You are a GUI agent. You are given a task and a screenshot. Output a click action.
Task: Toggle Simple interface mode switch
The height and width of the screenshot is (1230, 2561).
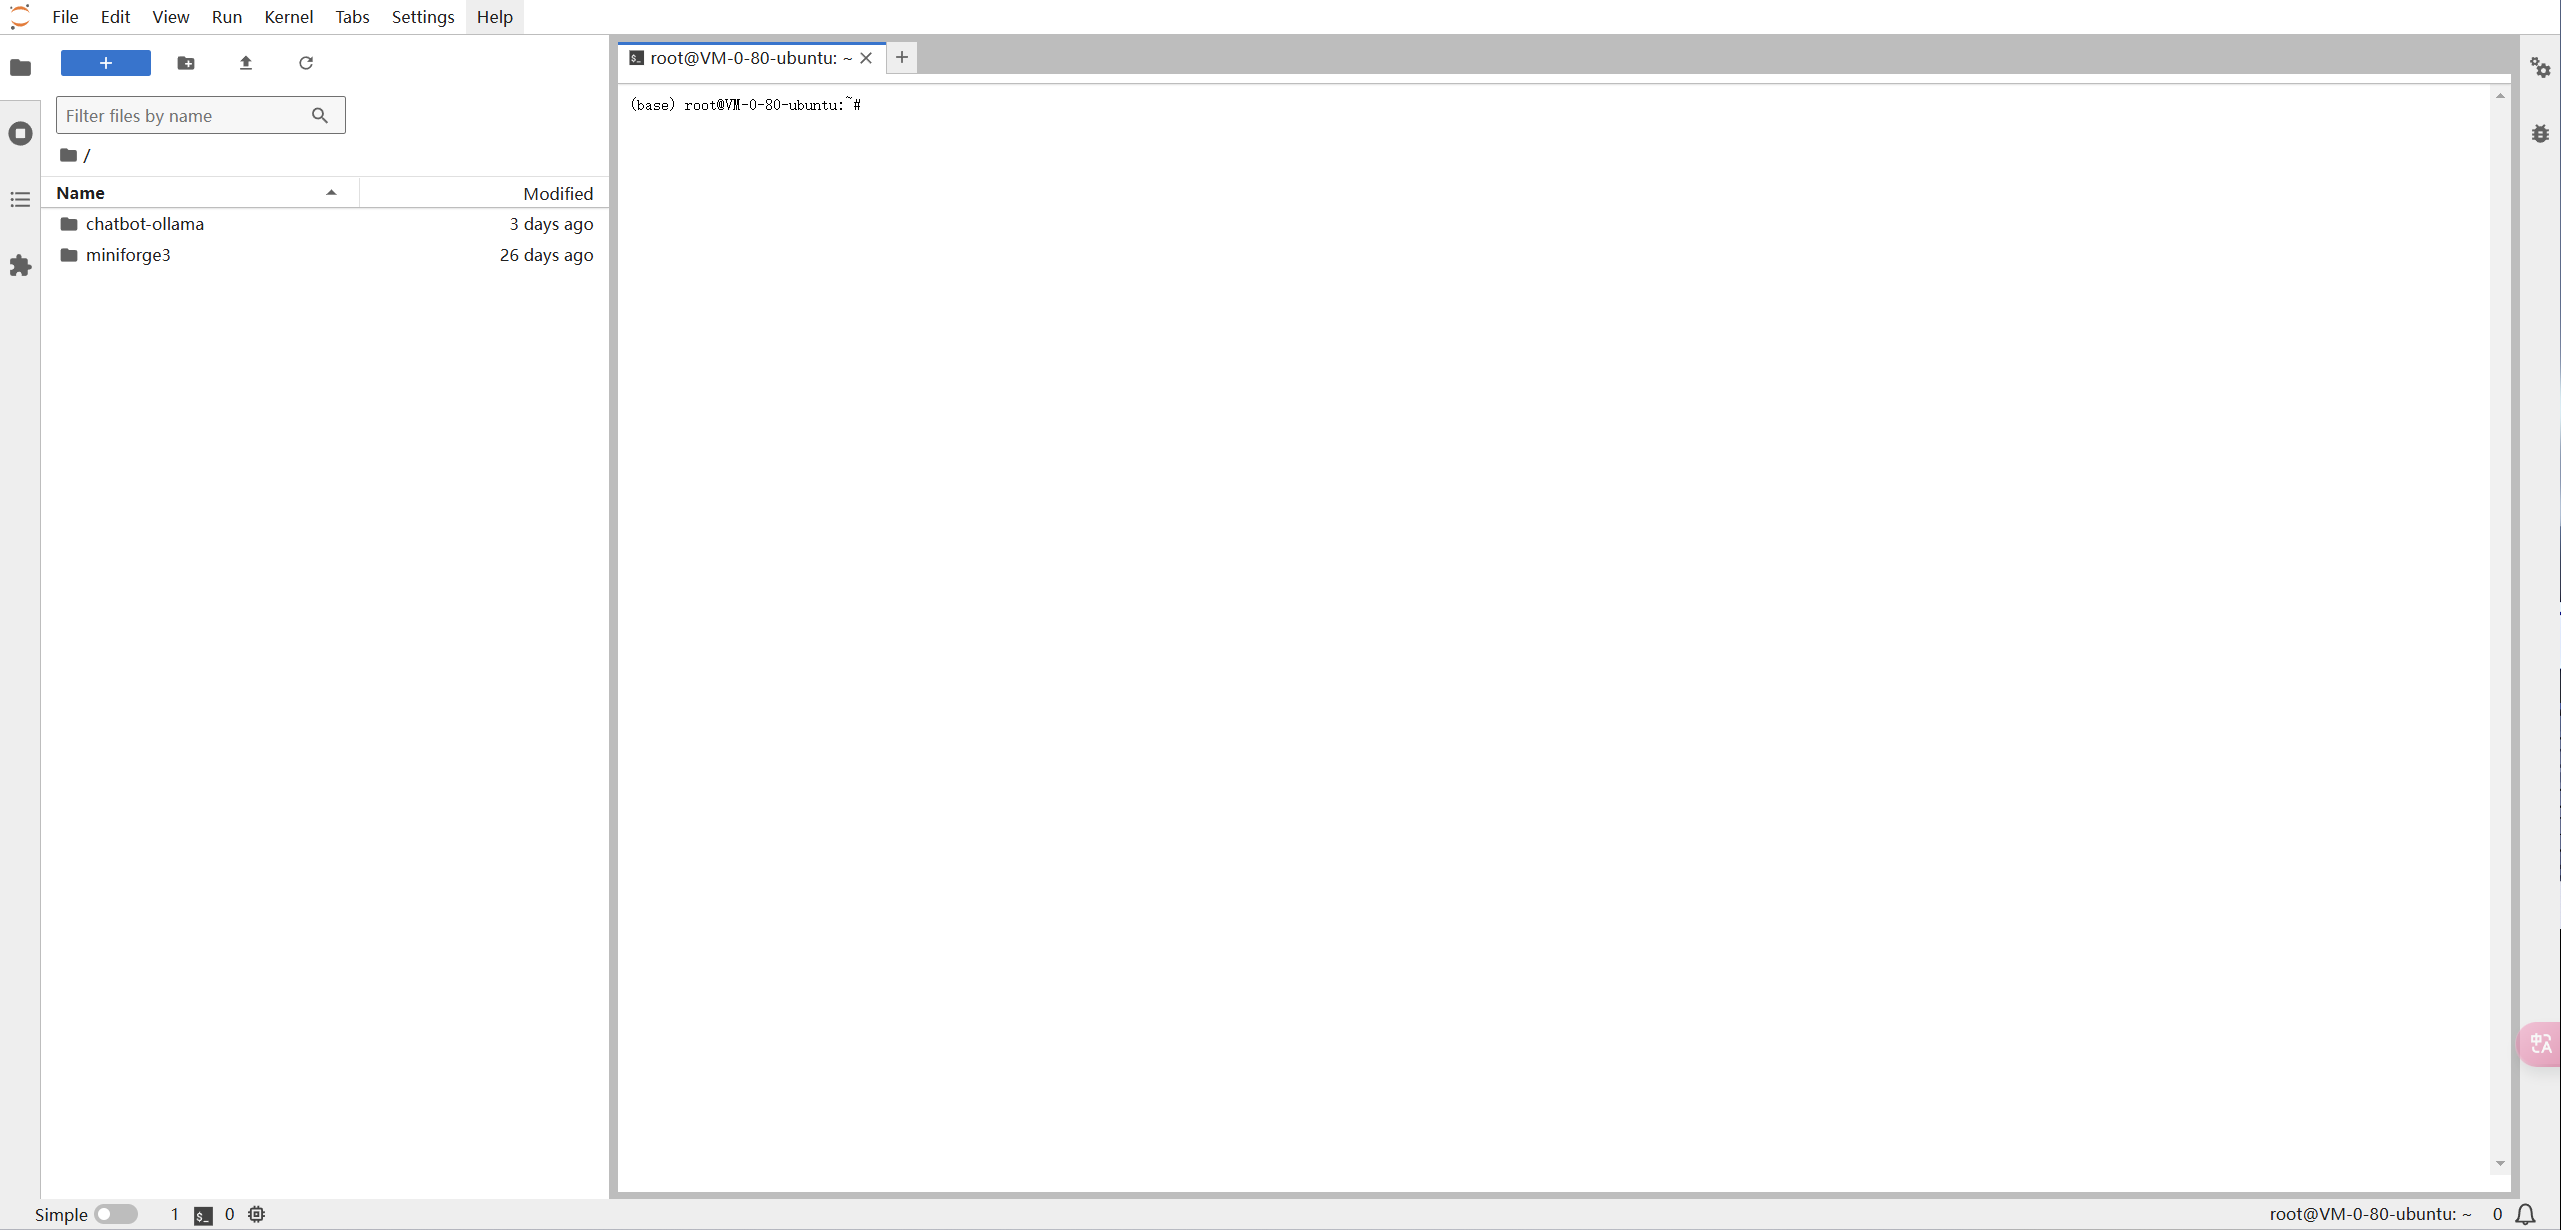point(116,1214)
